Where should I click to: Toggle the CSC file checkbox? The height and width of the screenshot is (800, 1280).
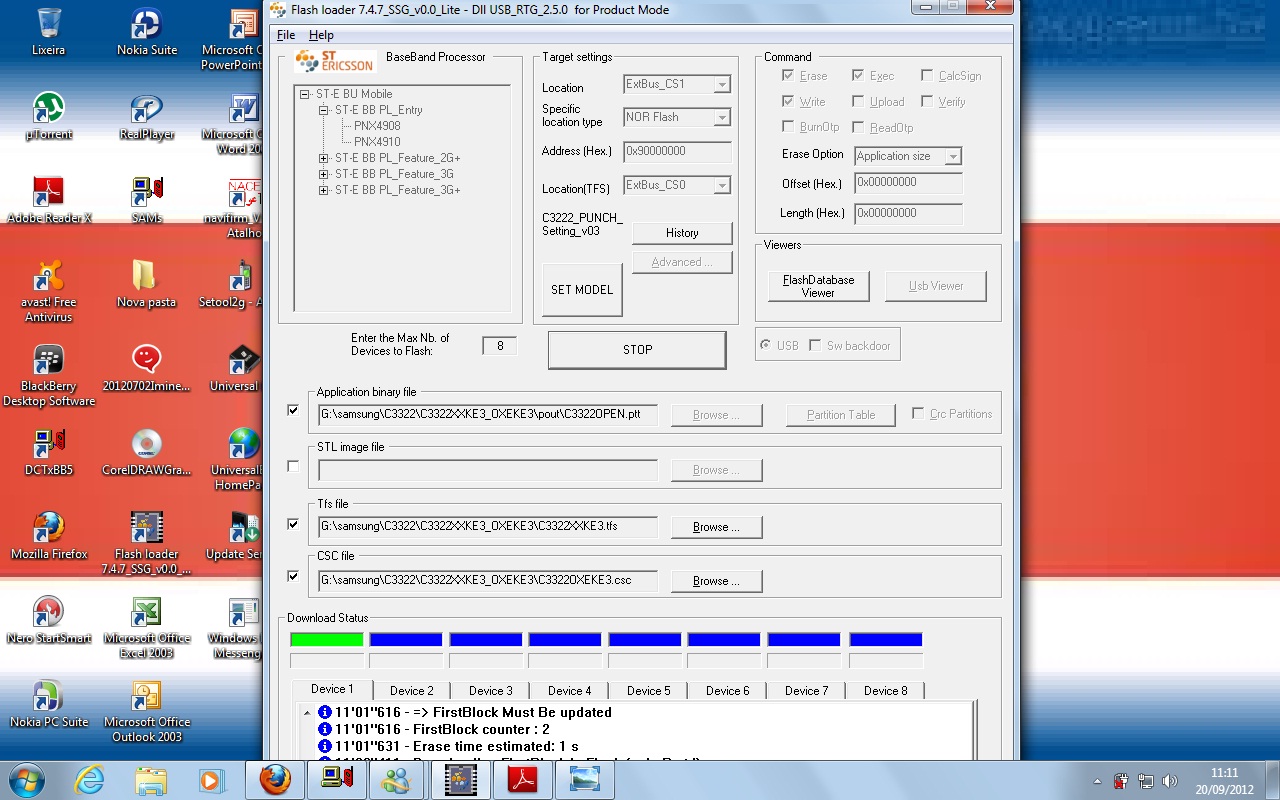click(293, 576)
